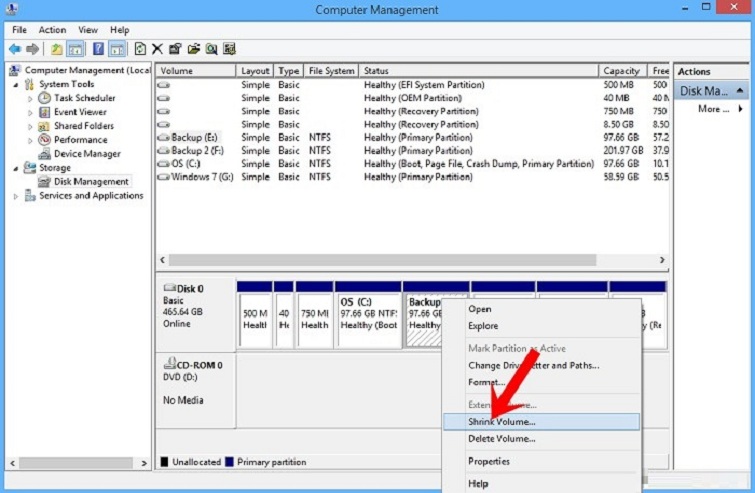Viewport: 755px width, 493px height.
Task: Click the Up One Level folder icon
Action: [x=57, y=48]
